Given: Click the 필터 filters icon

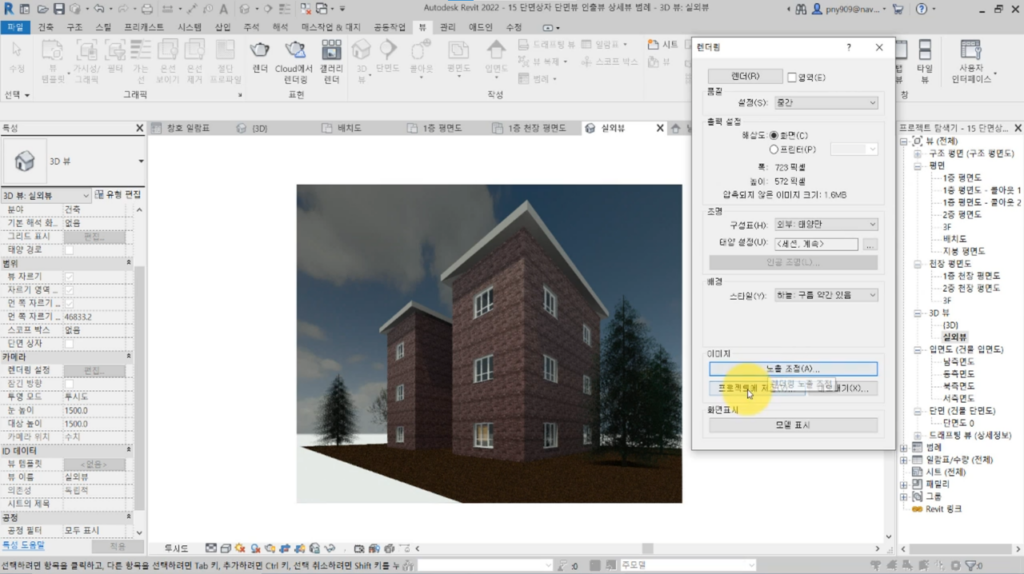Looking at the screenshot, I should coord(115,51).
